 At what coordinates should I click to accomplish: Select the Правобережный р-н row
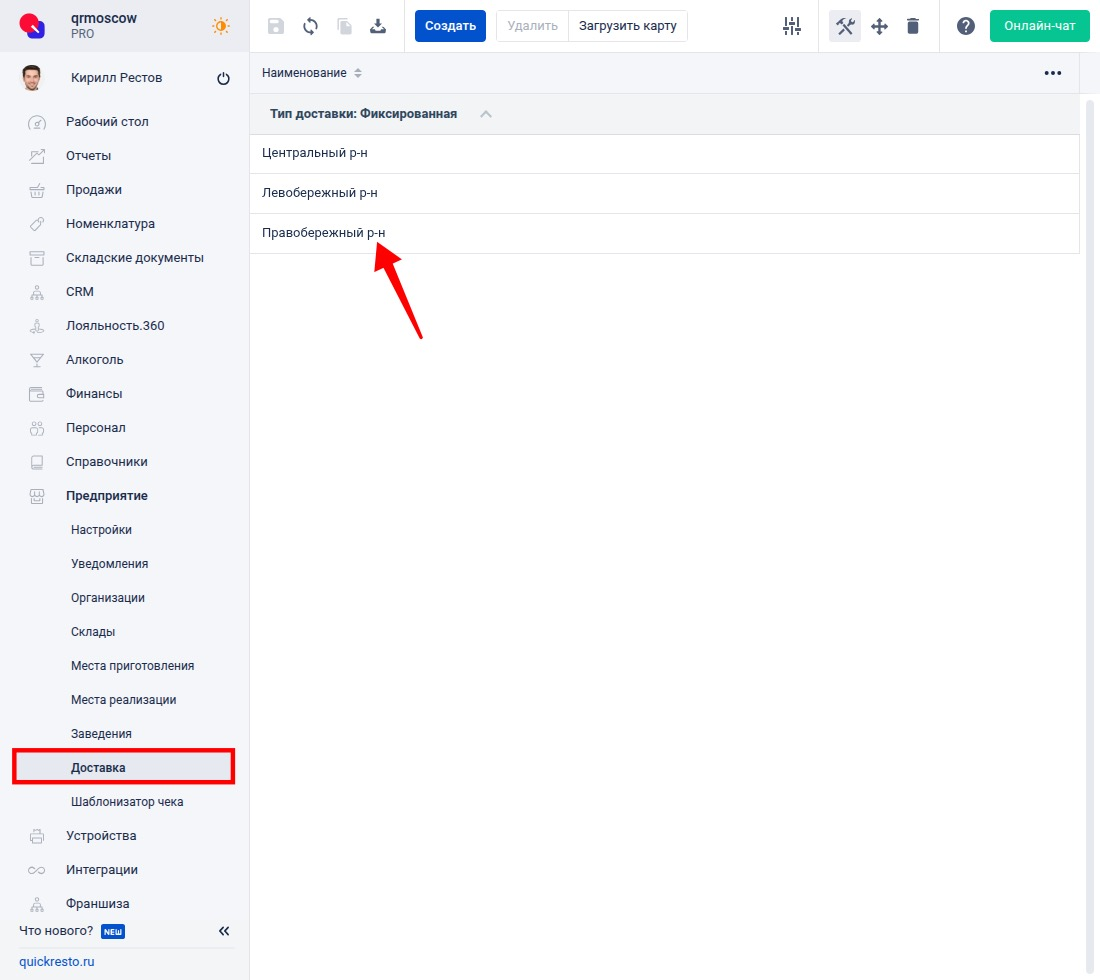pyautogui.click(x=323, y=233)
